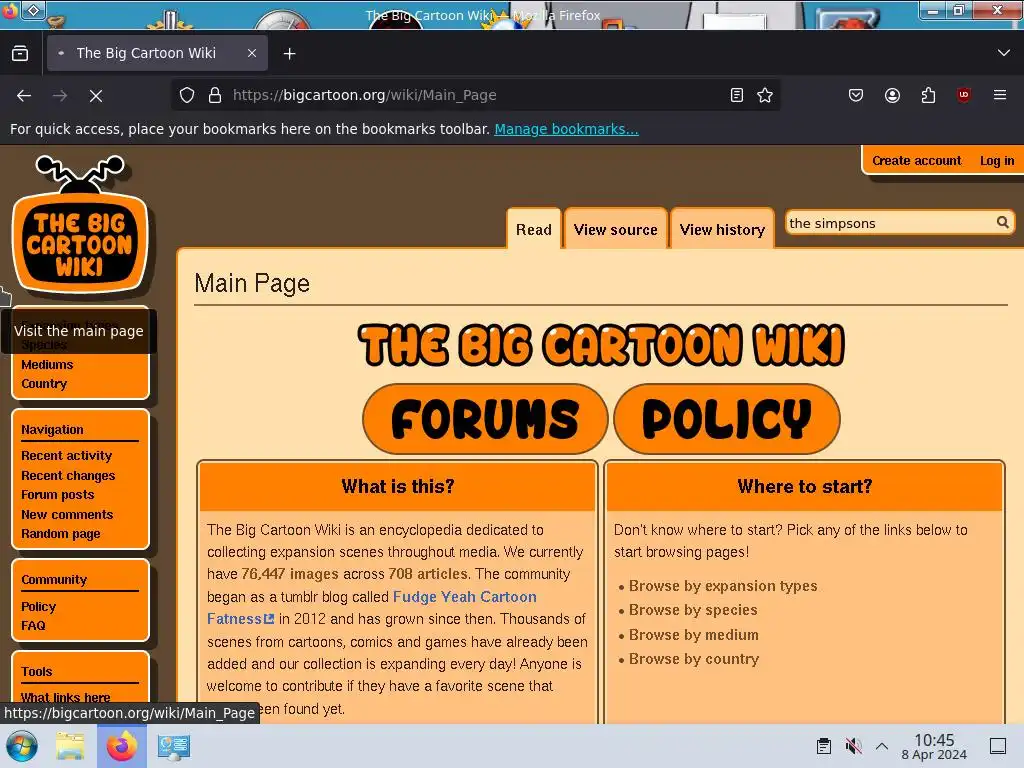Click the Manage bookmarks link
Screen dimensions: 1024x768
coord(566,129)
